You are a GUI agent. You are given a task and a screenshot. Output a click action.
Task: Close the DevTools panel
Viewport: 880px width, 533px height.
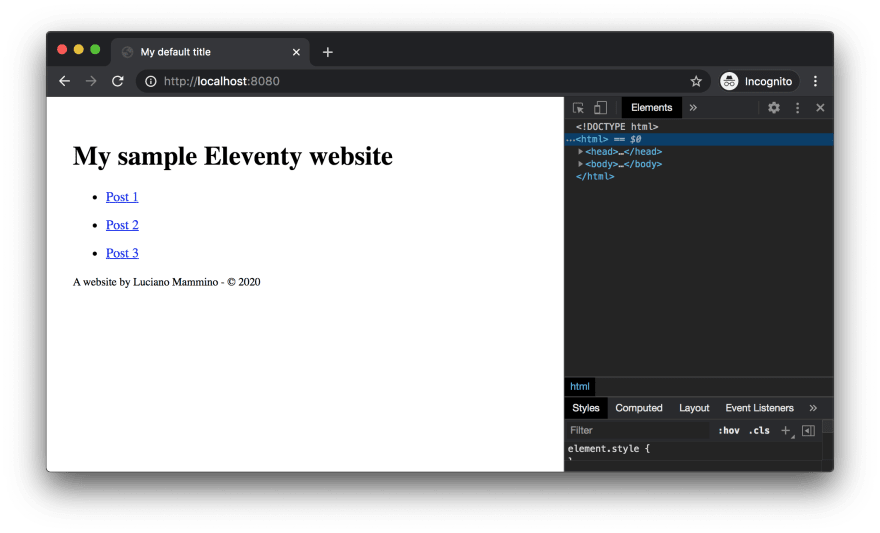tap(820, 108)
